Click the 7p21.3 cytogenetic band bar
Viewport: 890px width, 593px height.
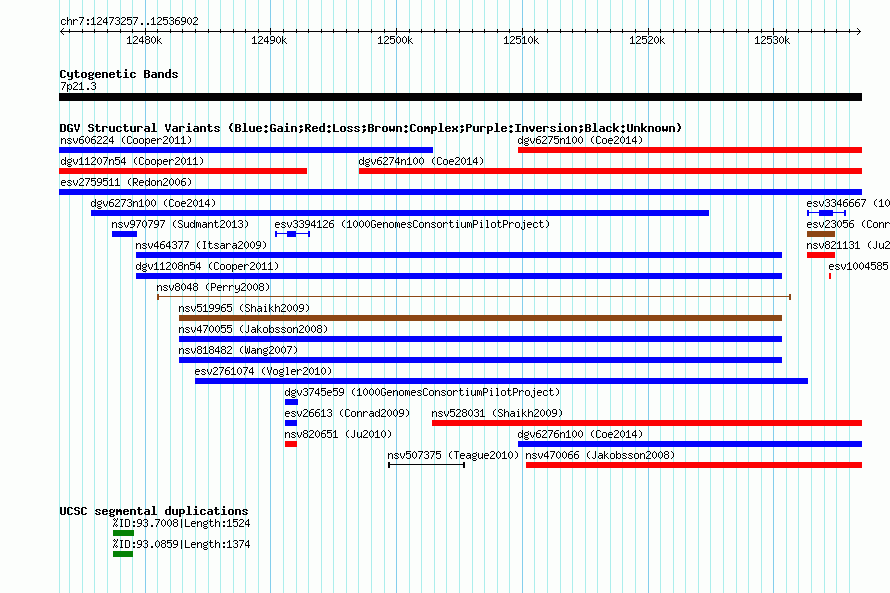(x=460, y=97)
